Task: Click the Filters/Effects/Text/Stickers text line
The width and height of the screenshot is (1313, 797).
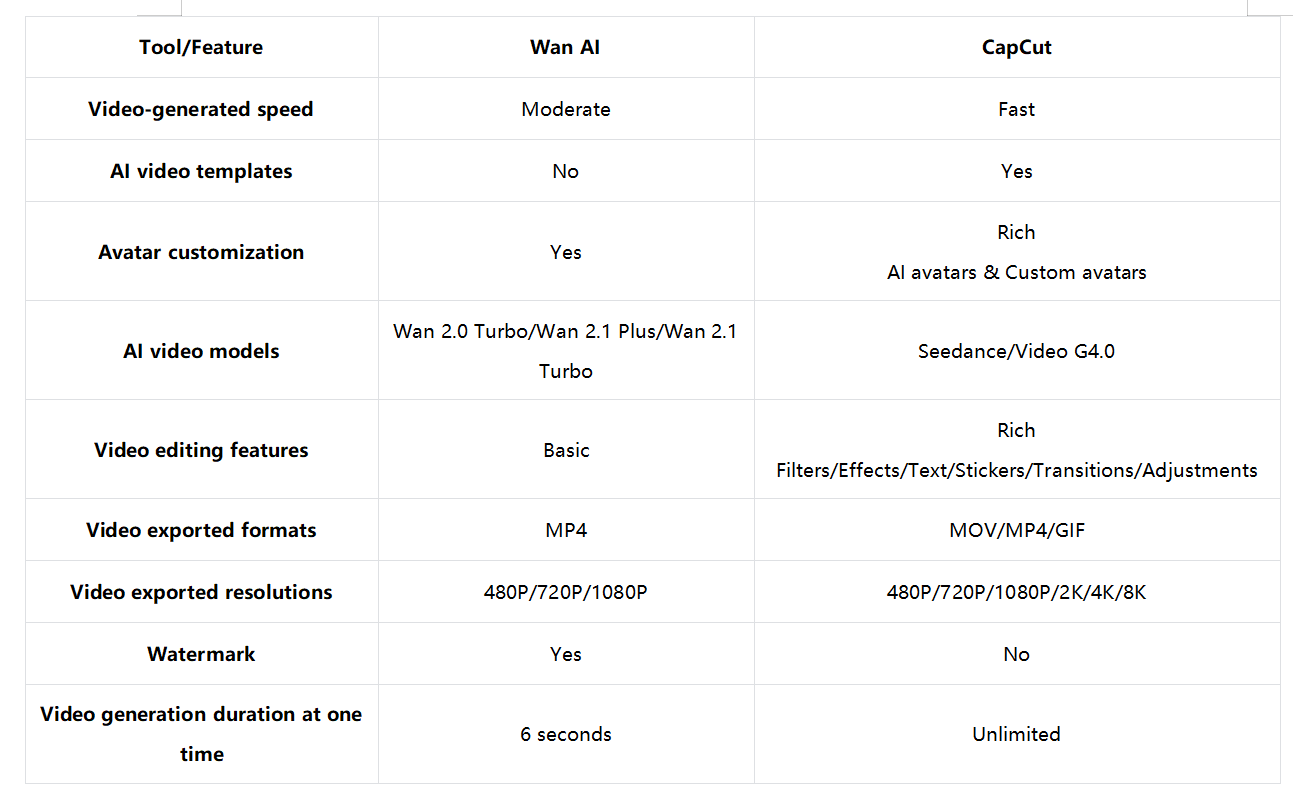Action: 1016,470
